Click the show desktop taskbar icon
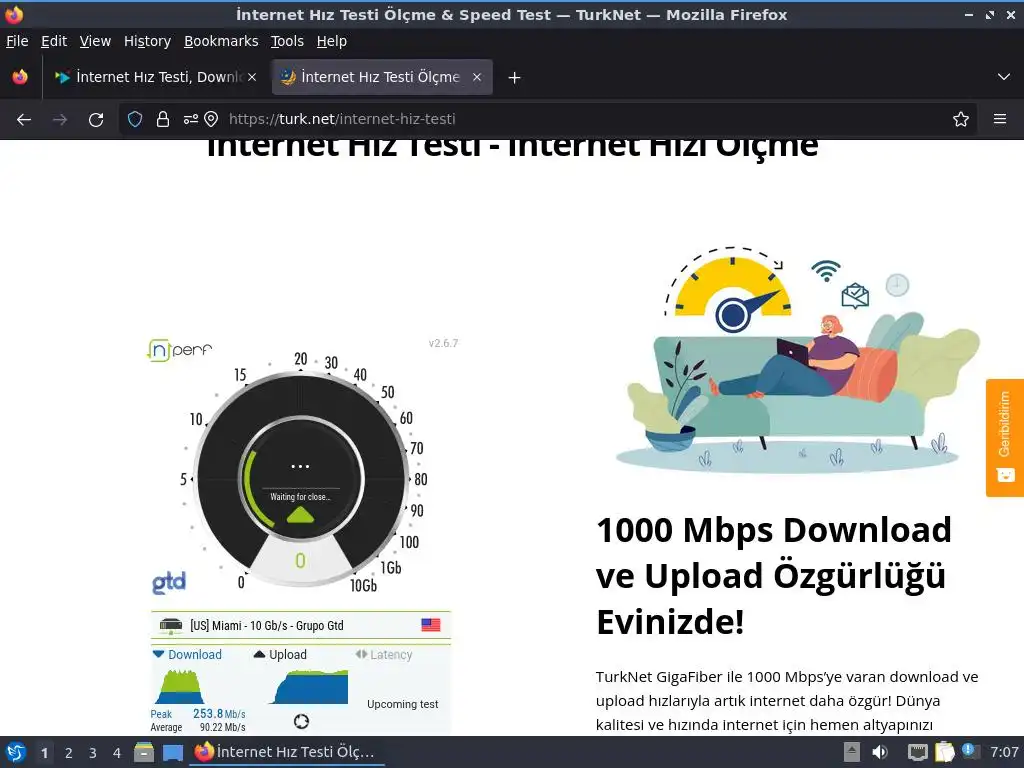 tap(173, 753)
